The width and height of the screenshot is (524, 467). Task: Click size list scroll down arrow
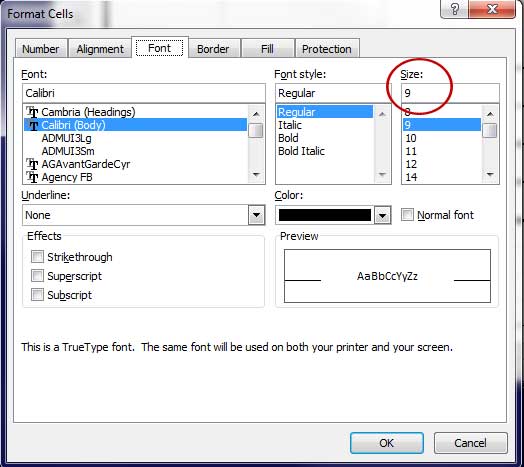[x=490, y=174]
